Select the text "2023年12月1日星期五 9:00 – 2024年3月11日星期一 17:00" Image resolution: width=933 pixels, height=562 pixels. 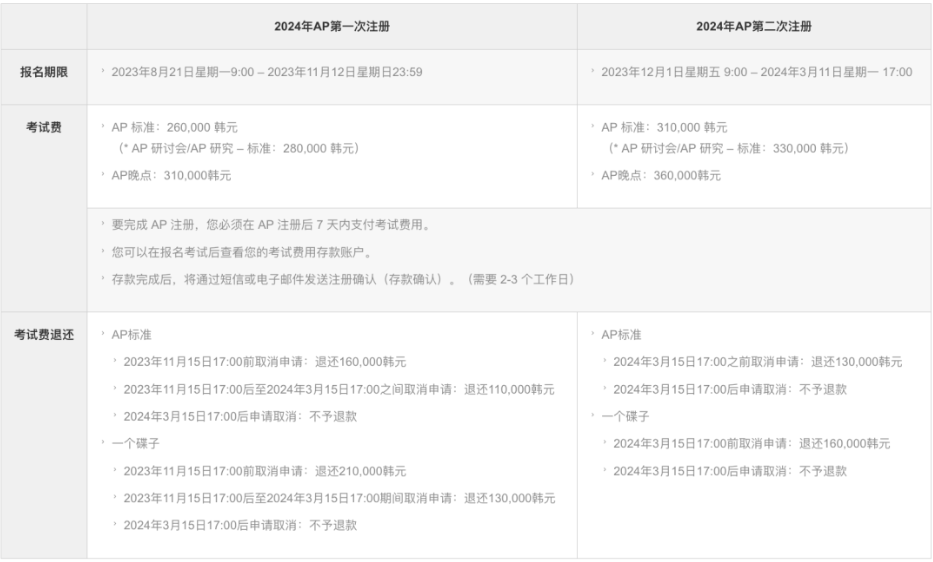click(x=756, y=72)
